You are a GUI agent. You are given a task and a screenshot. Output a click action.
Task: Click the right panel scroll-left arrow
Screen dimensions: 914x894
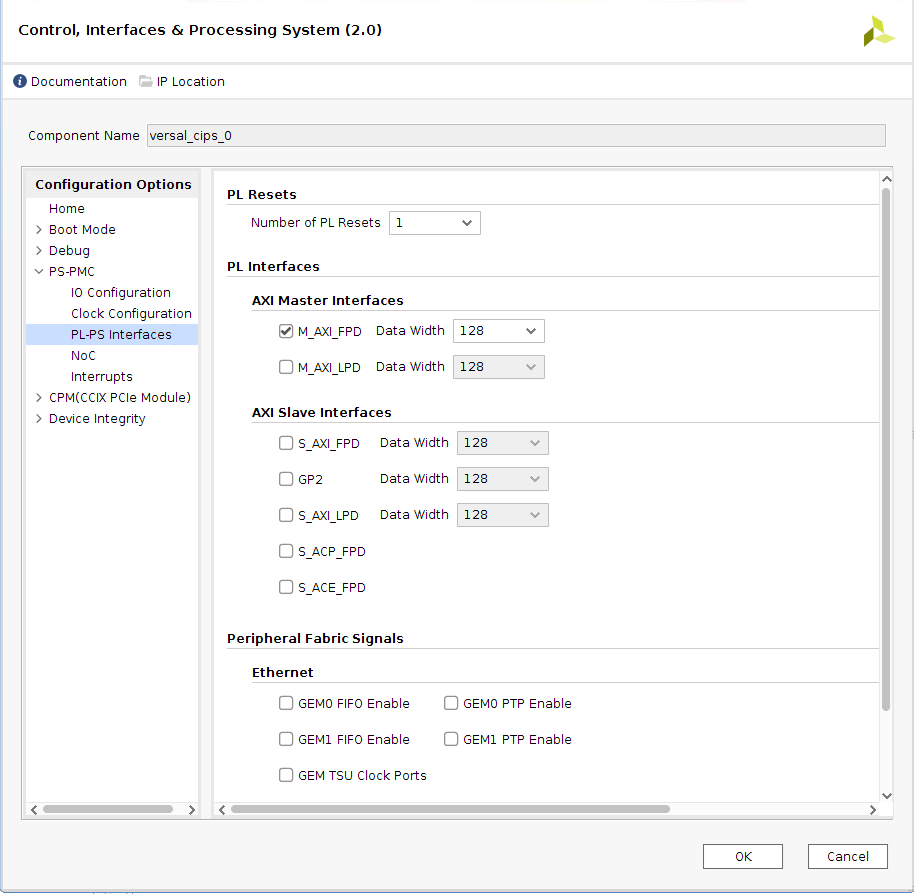tap(222, 809)
